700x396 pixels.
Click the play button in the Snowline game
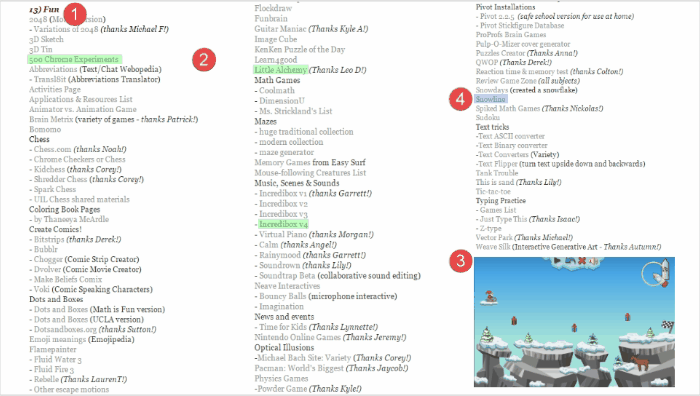point(557,260)
